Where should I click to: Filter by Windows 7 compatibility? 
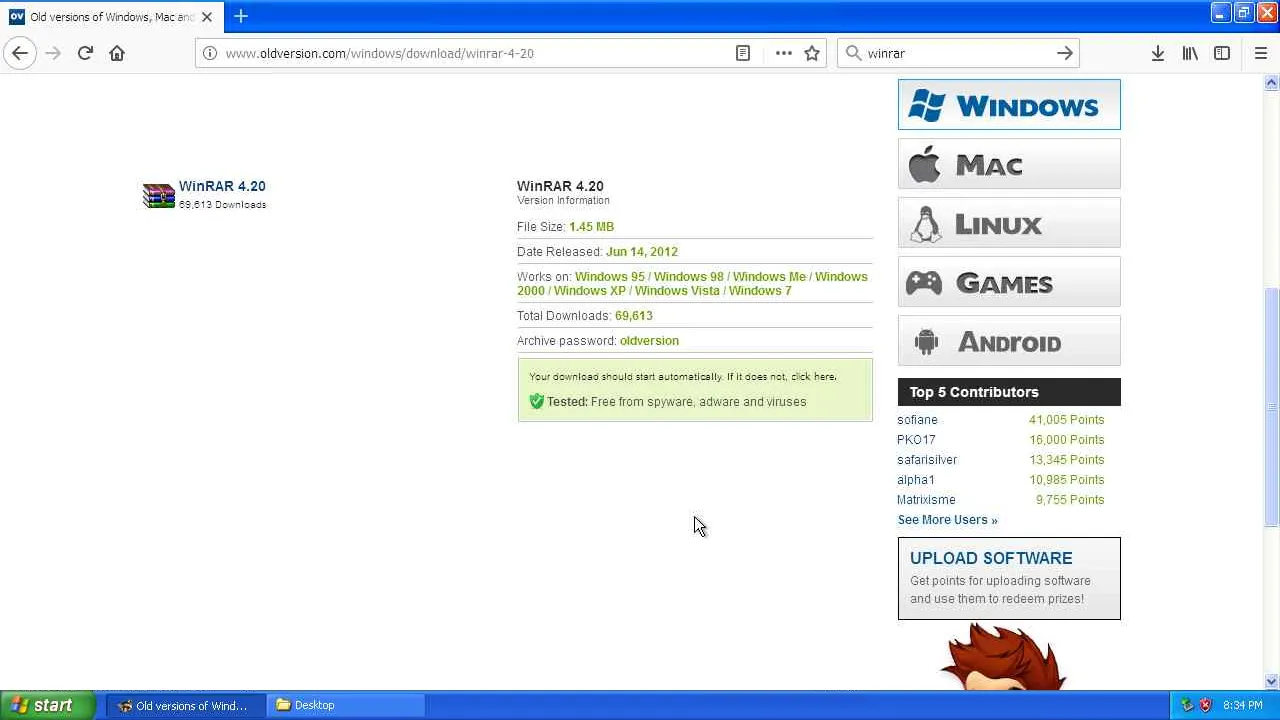pyautogui.click(x=760, y=291)
